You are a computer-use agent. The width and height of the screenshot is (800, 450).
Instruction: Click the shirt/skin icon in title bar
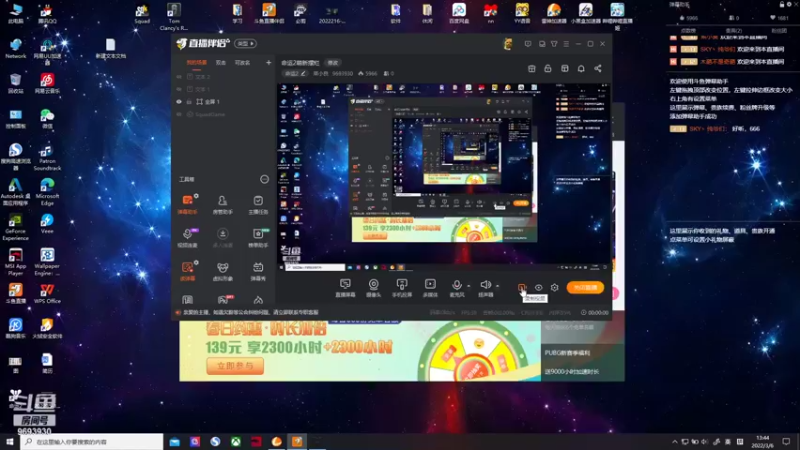[x=554, y=44]
